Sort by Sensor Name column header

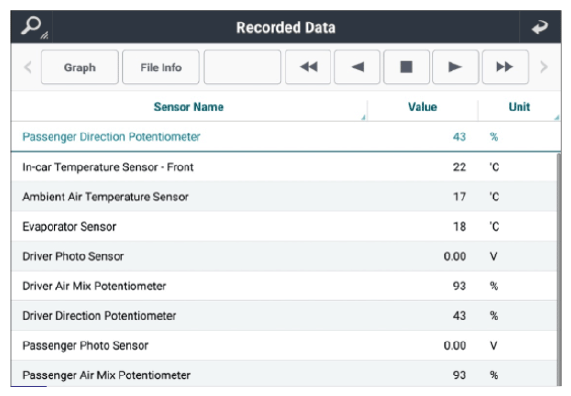189,107
